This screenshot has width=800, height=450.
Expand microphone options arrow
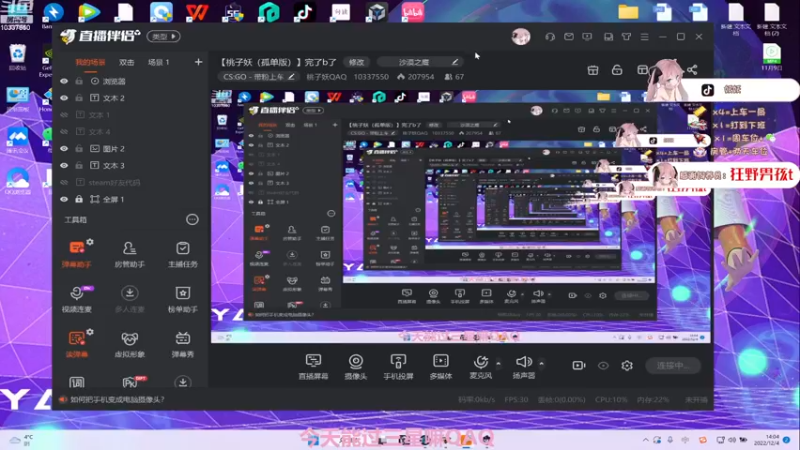click(498, 363)
